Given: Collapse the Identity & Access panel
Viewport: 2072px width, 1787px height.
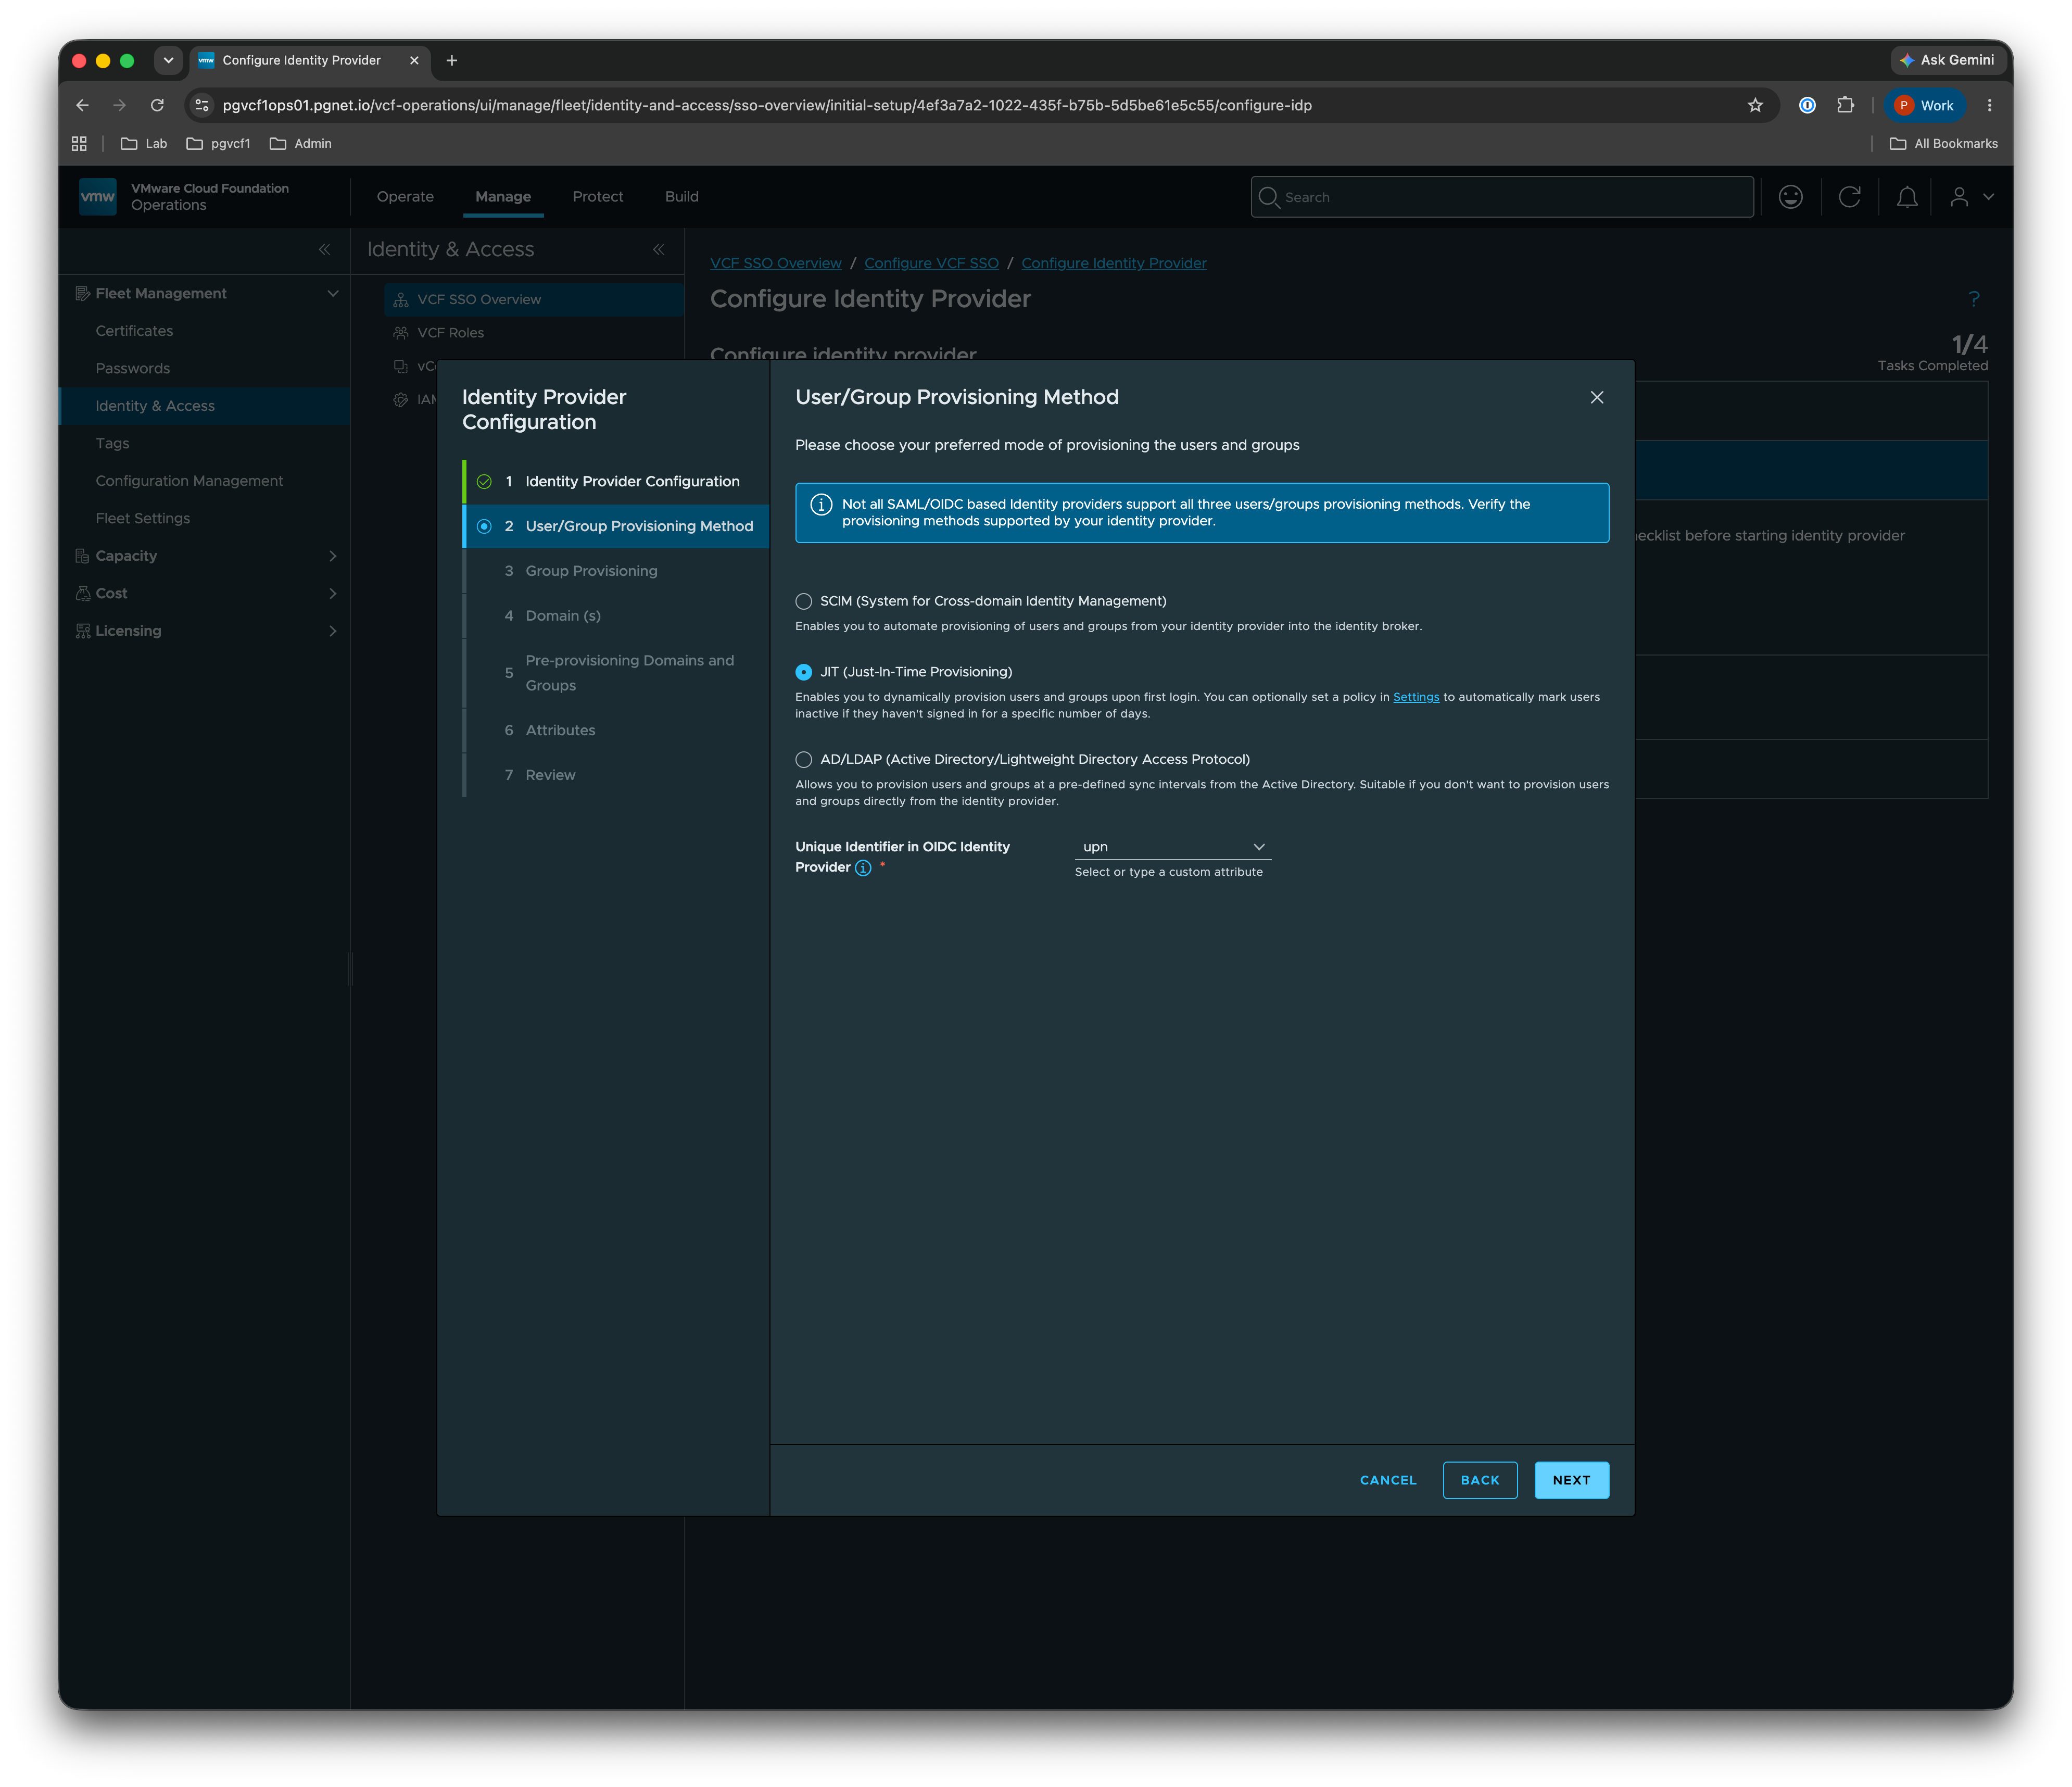Looking at the screenshot, I should (x=658, y=250).
